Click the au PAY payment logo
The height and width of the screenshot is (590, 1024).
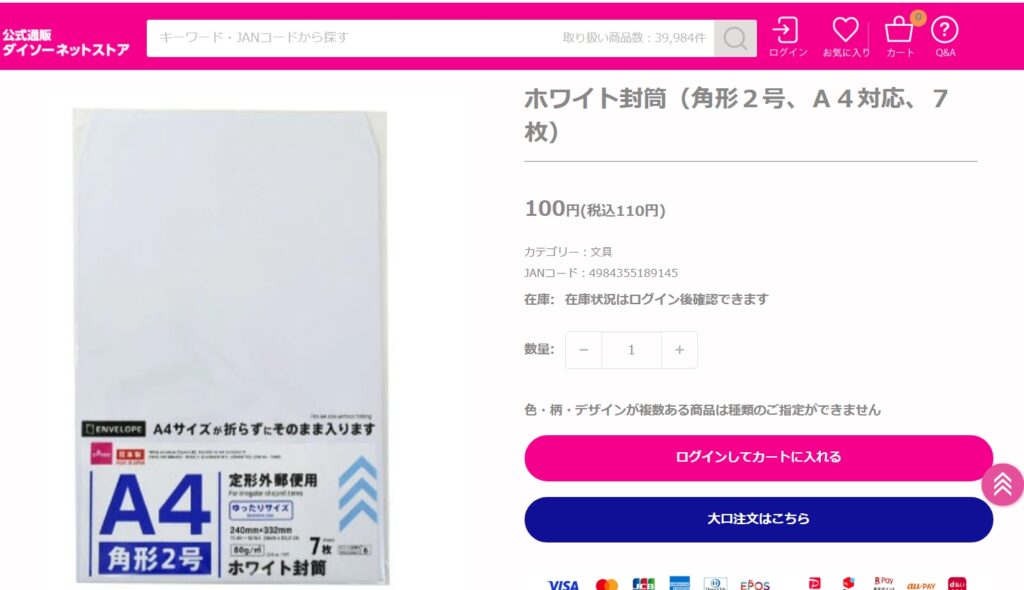click(x=921, y=585)
